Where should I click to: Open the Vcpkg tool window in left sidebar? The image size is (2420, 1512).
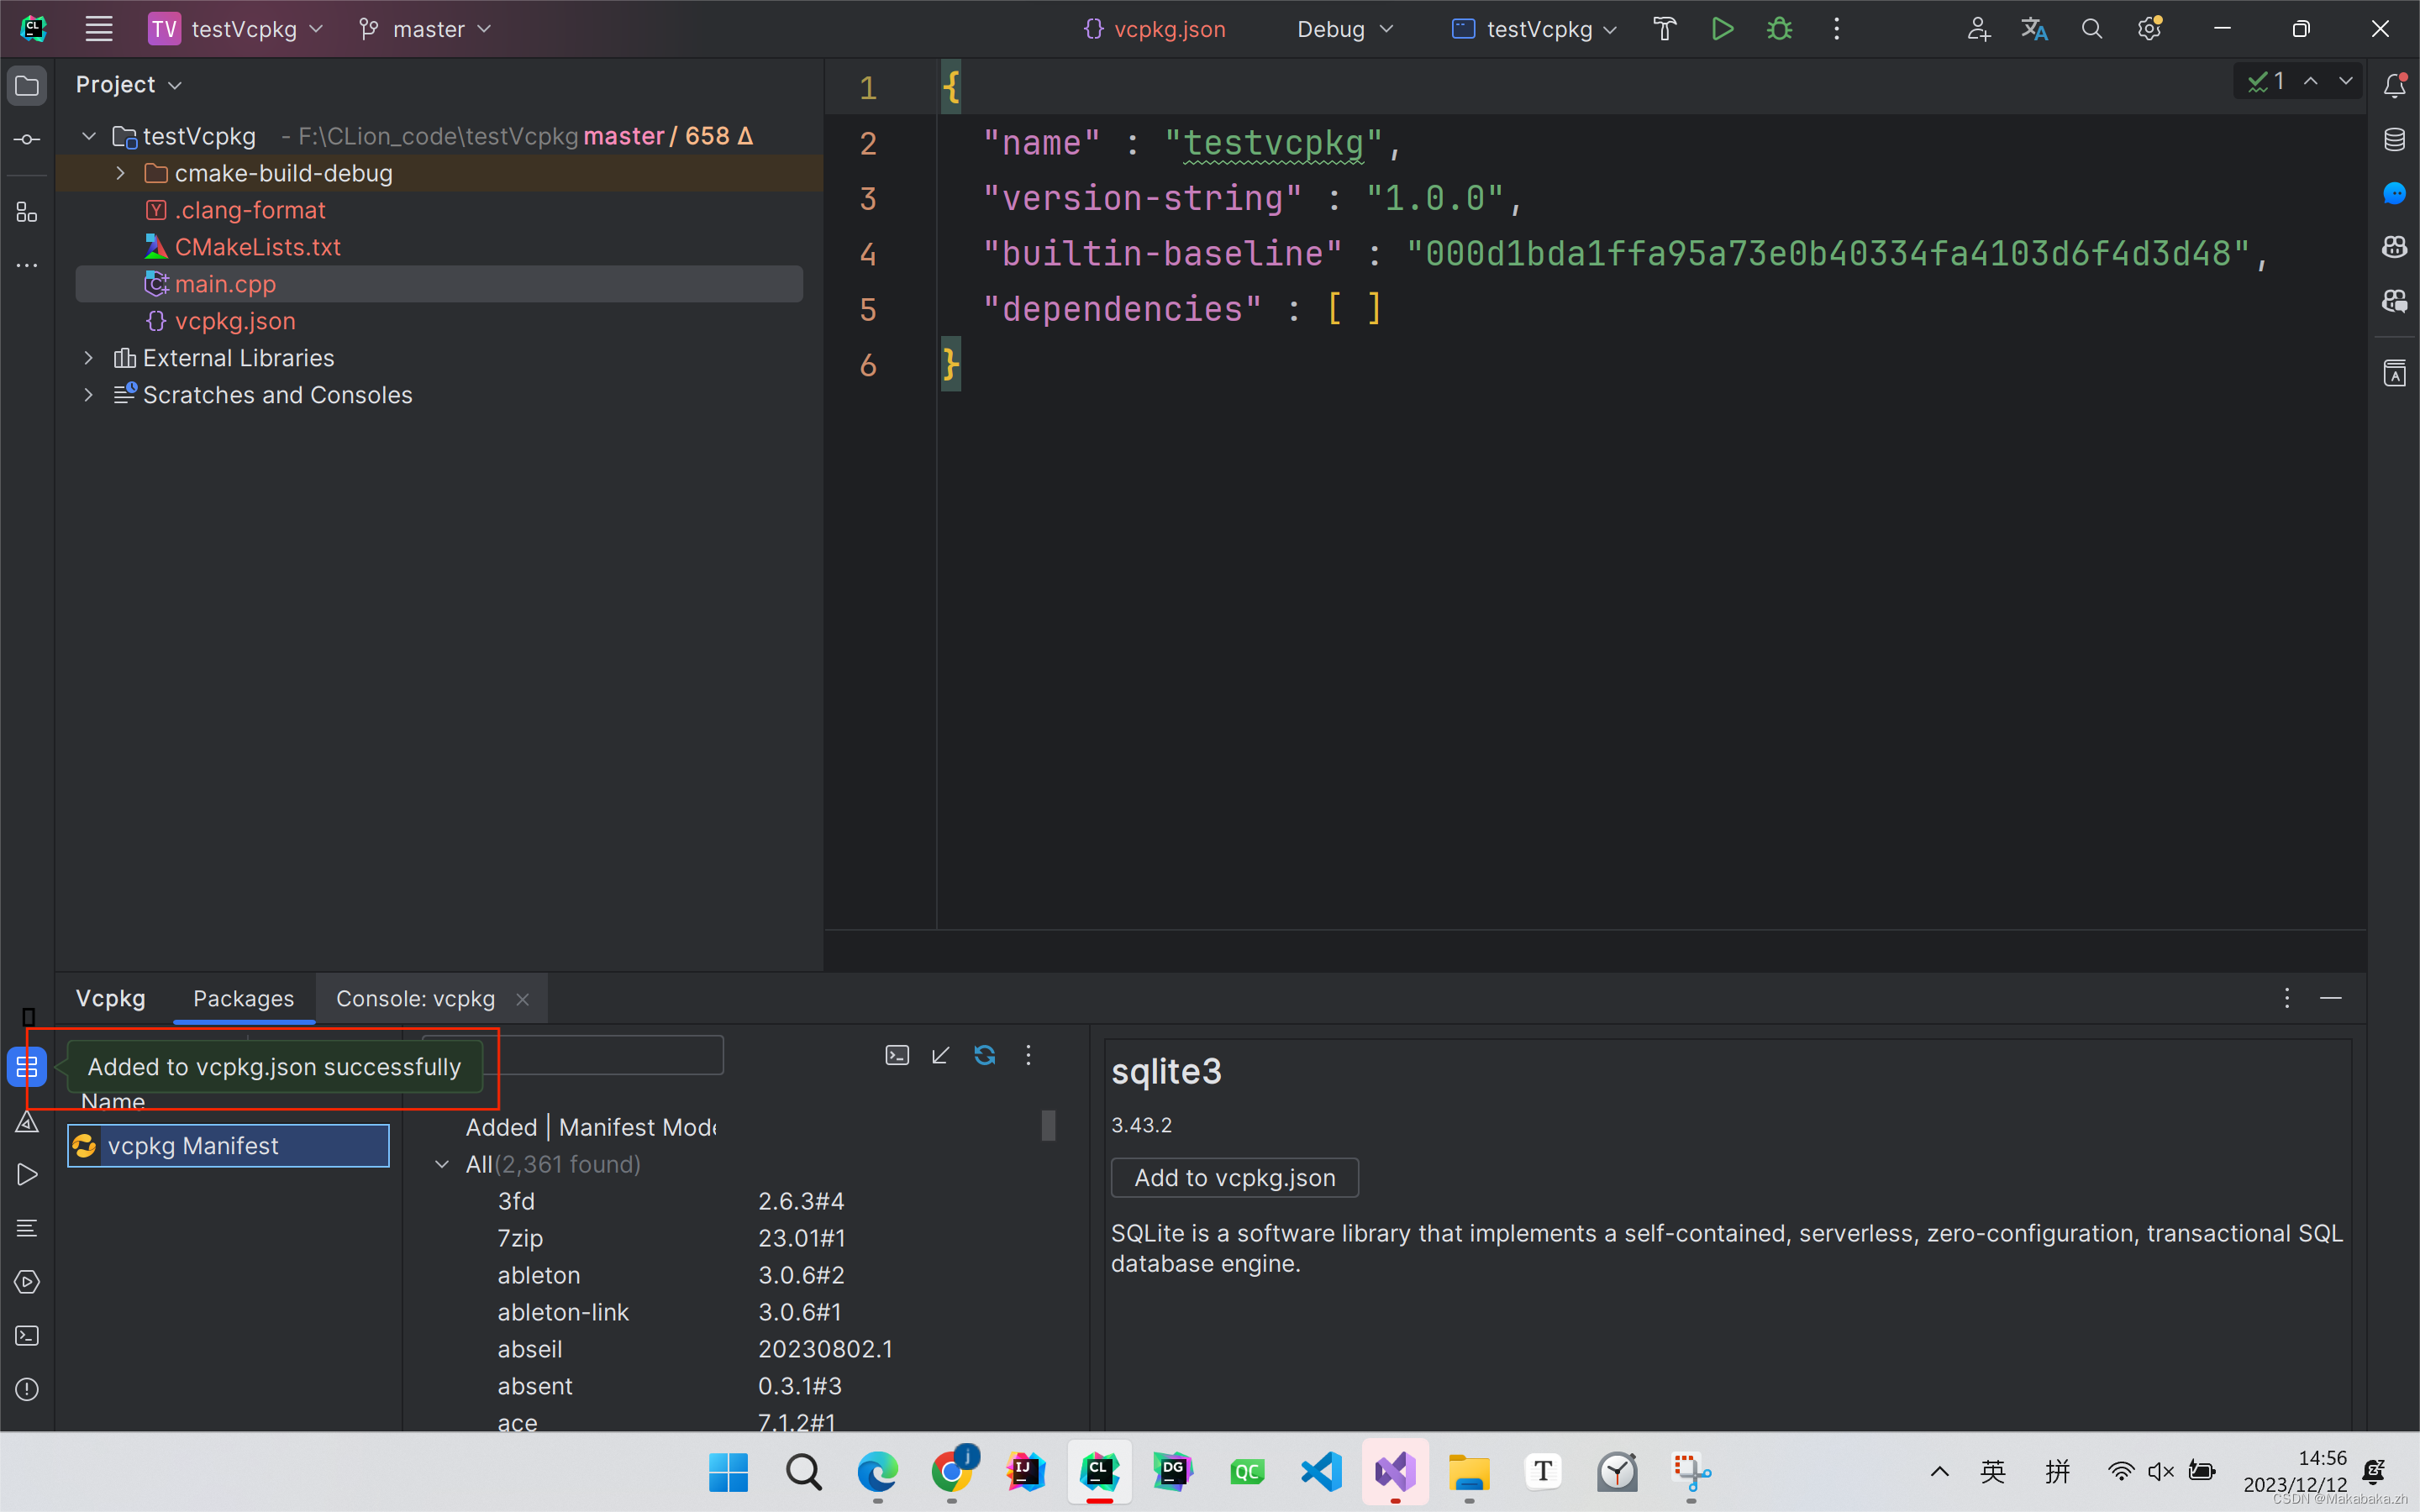(x=26, y=1066)
